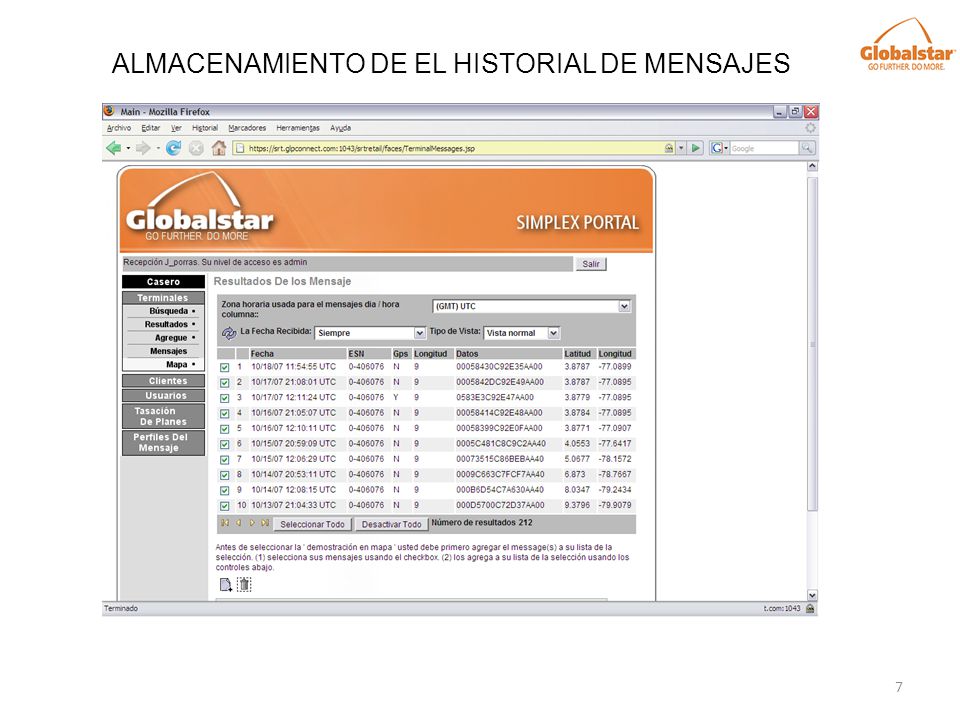Open the forward button history dropdown

[x=157, y=148]
